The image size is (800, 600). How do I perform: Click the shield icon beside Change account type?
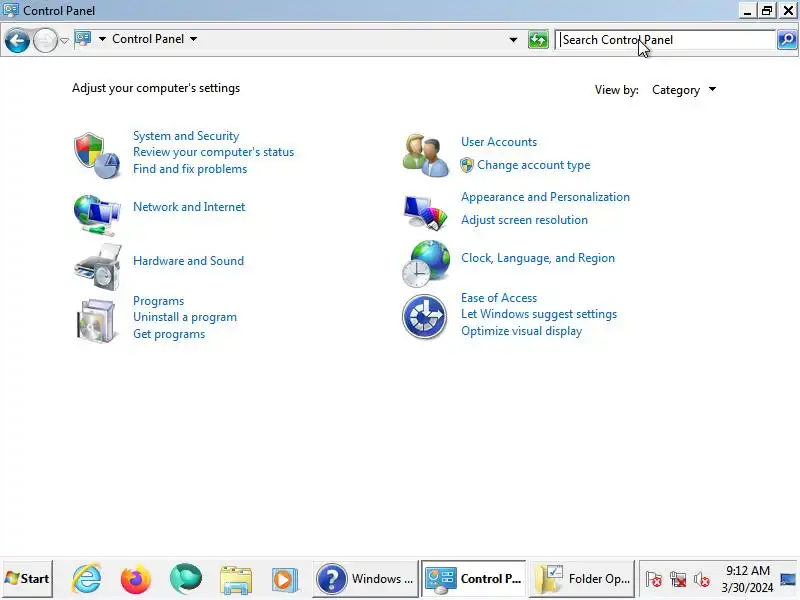[x=466, y=165]
